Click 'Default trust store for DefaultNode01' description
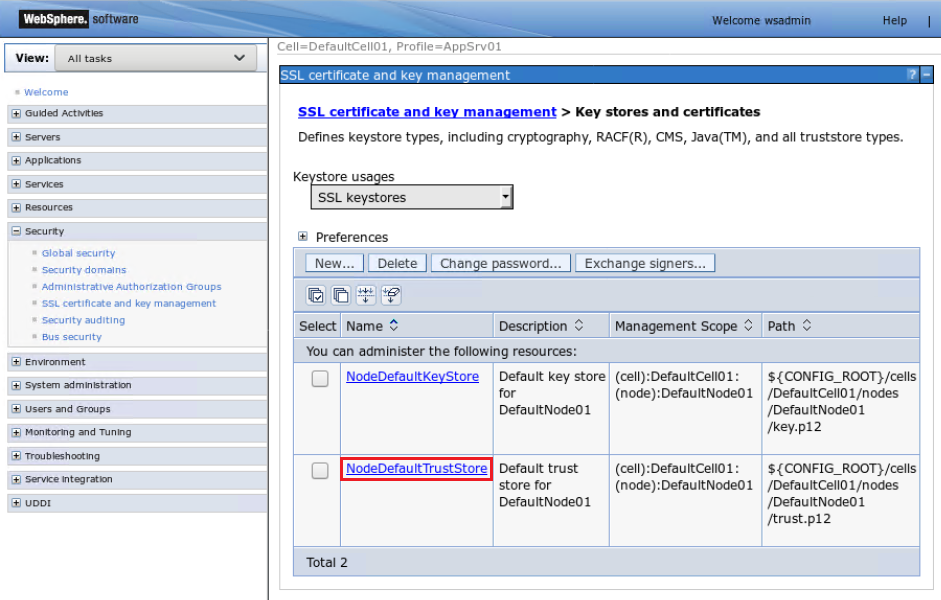The width and height of the screenshot is (941, 600). point(545,485)
